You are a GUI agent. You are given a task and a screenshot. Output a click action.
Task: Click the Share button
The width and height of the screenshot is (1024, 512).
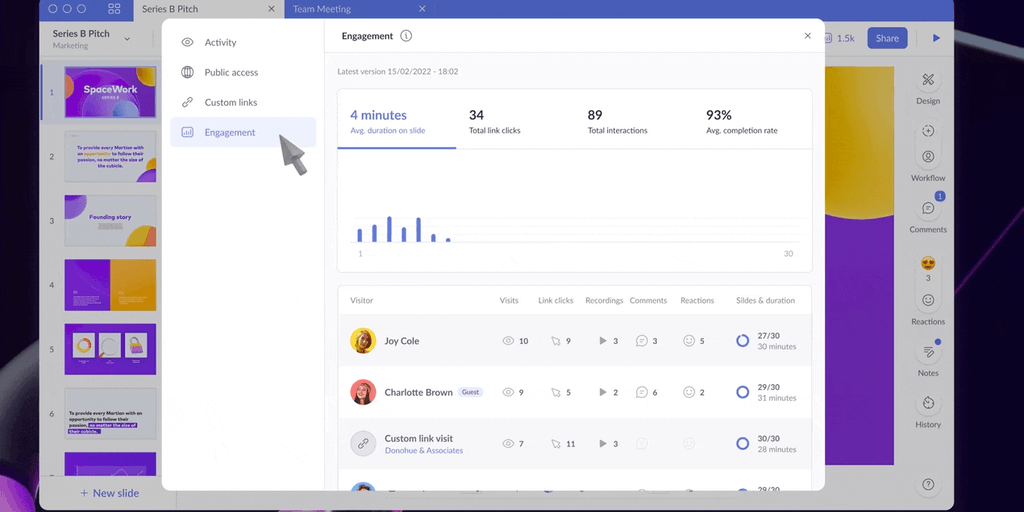[x=887, y=38]
